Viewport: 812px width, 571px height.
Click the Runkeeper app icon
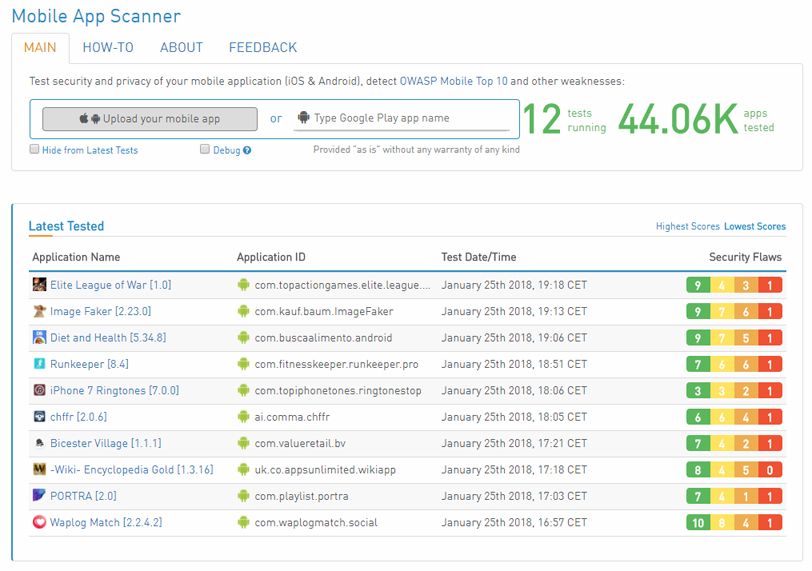[40, 364]
